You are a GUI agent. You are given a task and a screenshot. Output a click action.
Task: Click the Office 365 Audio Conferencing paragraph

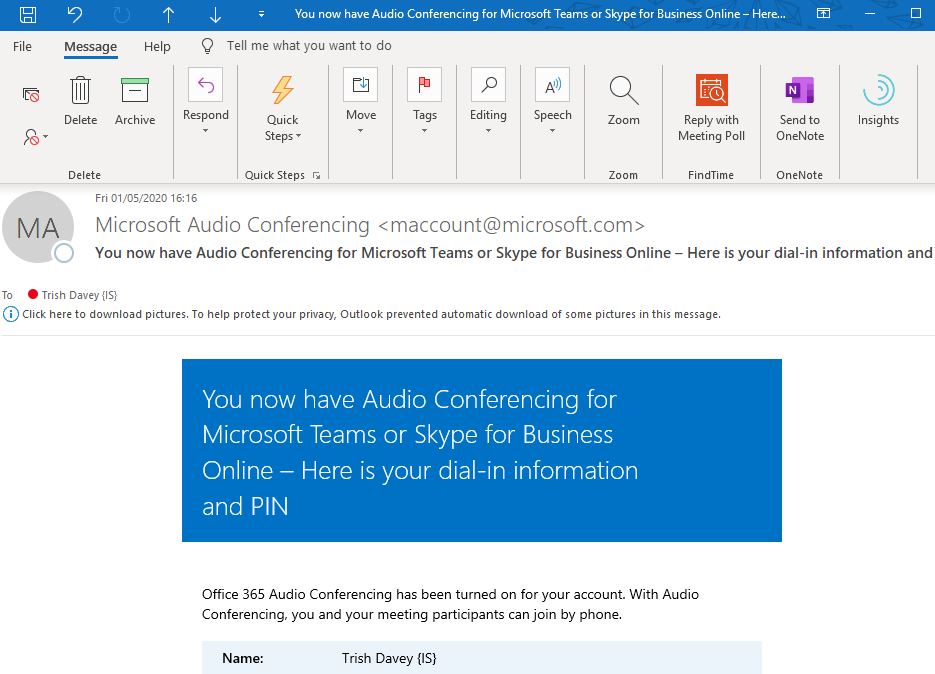(x=450, y=604)
